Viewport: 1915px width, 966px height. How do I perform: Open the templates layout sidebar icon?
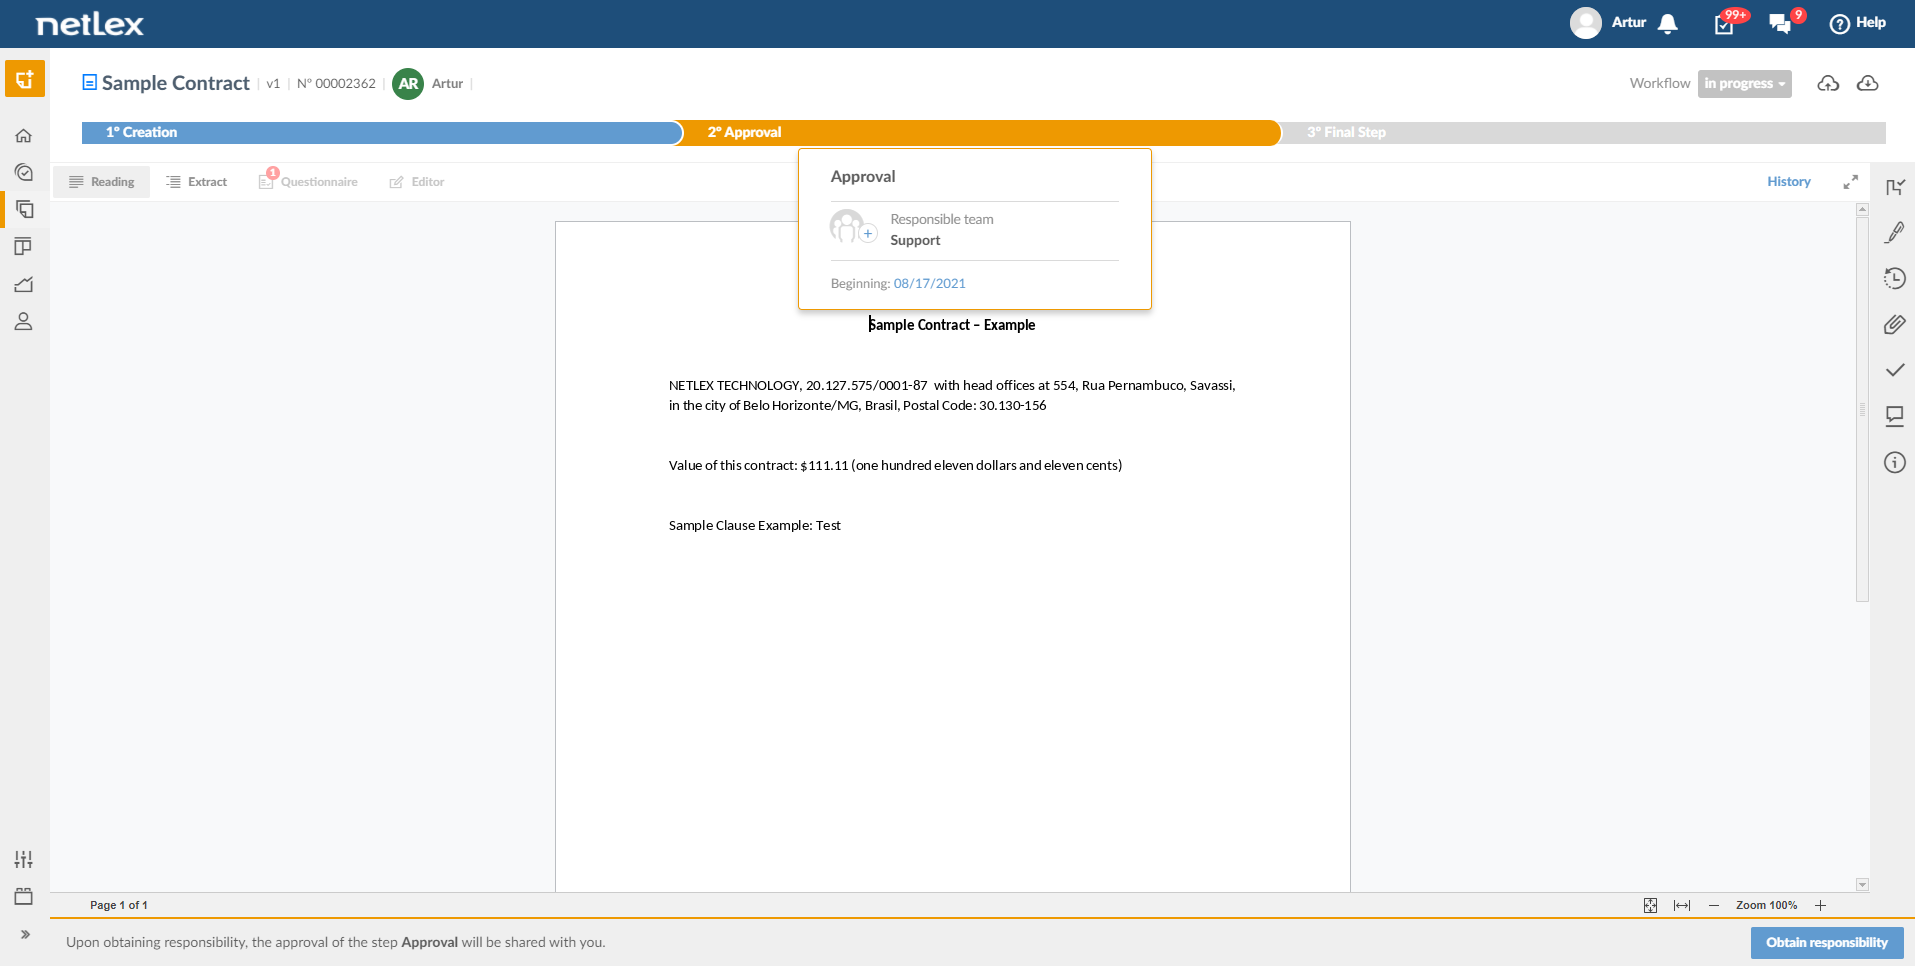pos(24,246)
